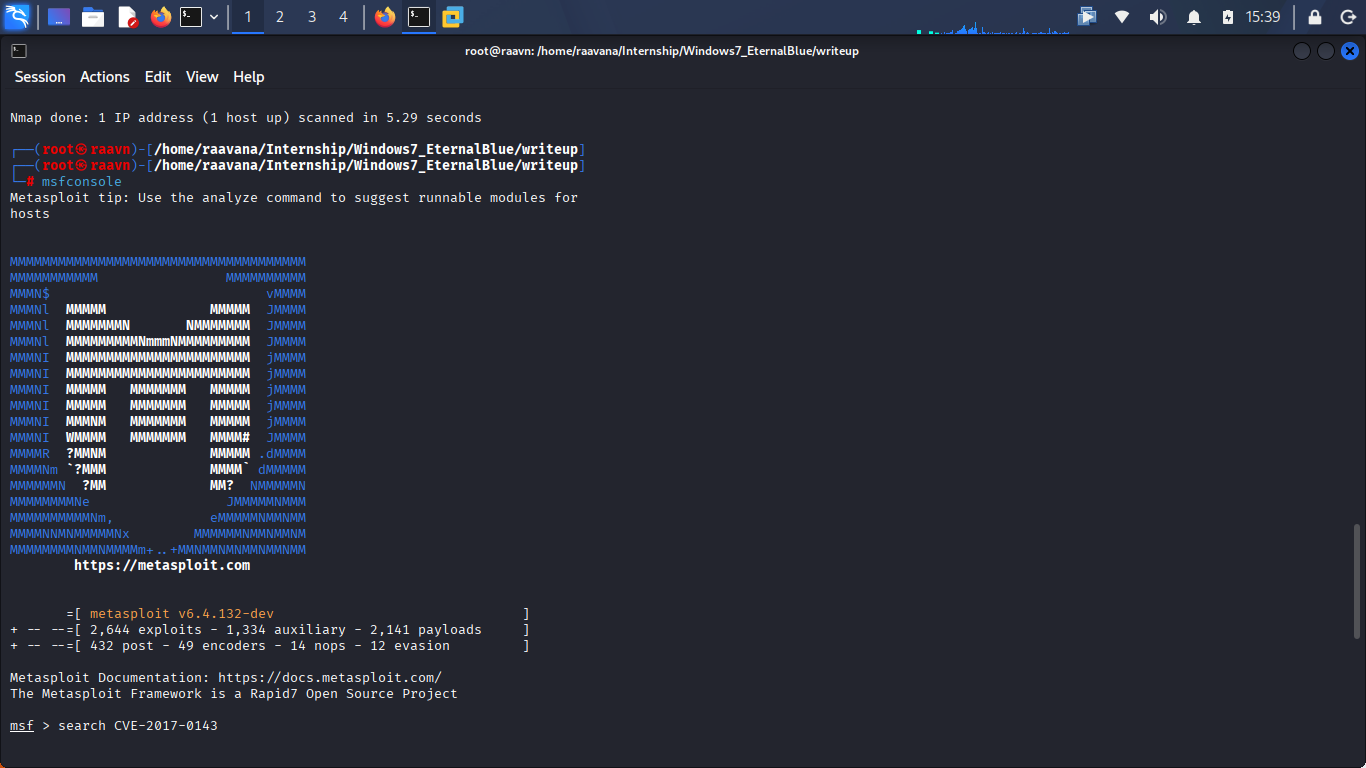Click the 'msfconsole' command text
Screen dimensions: 1366x768
coord(82,181)
